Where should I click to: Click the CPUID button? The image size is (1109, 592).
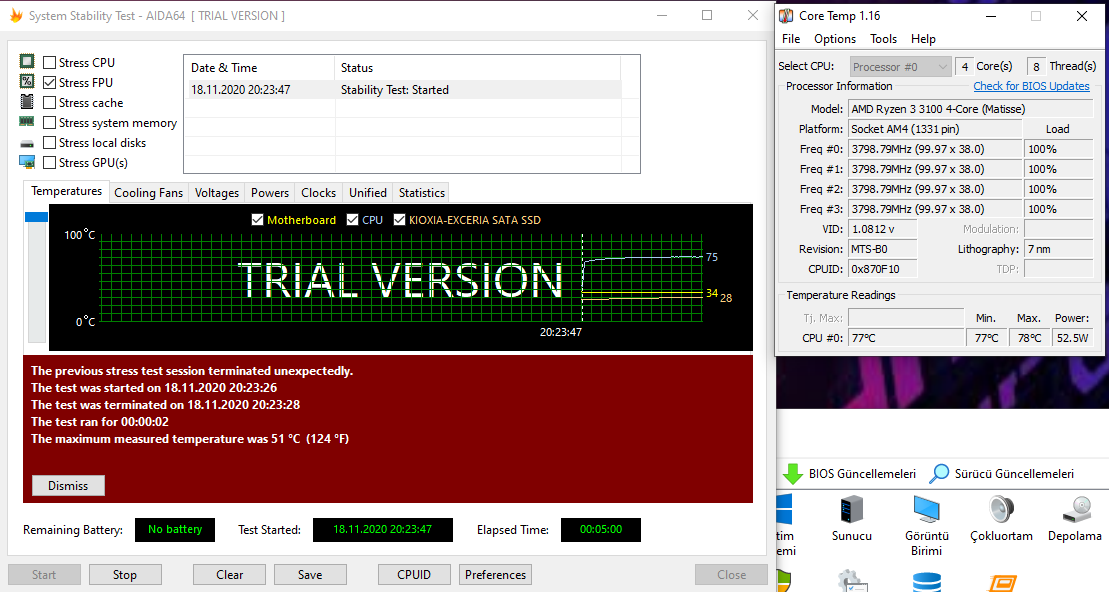(x=414, y=574)
